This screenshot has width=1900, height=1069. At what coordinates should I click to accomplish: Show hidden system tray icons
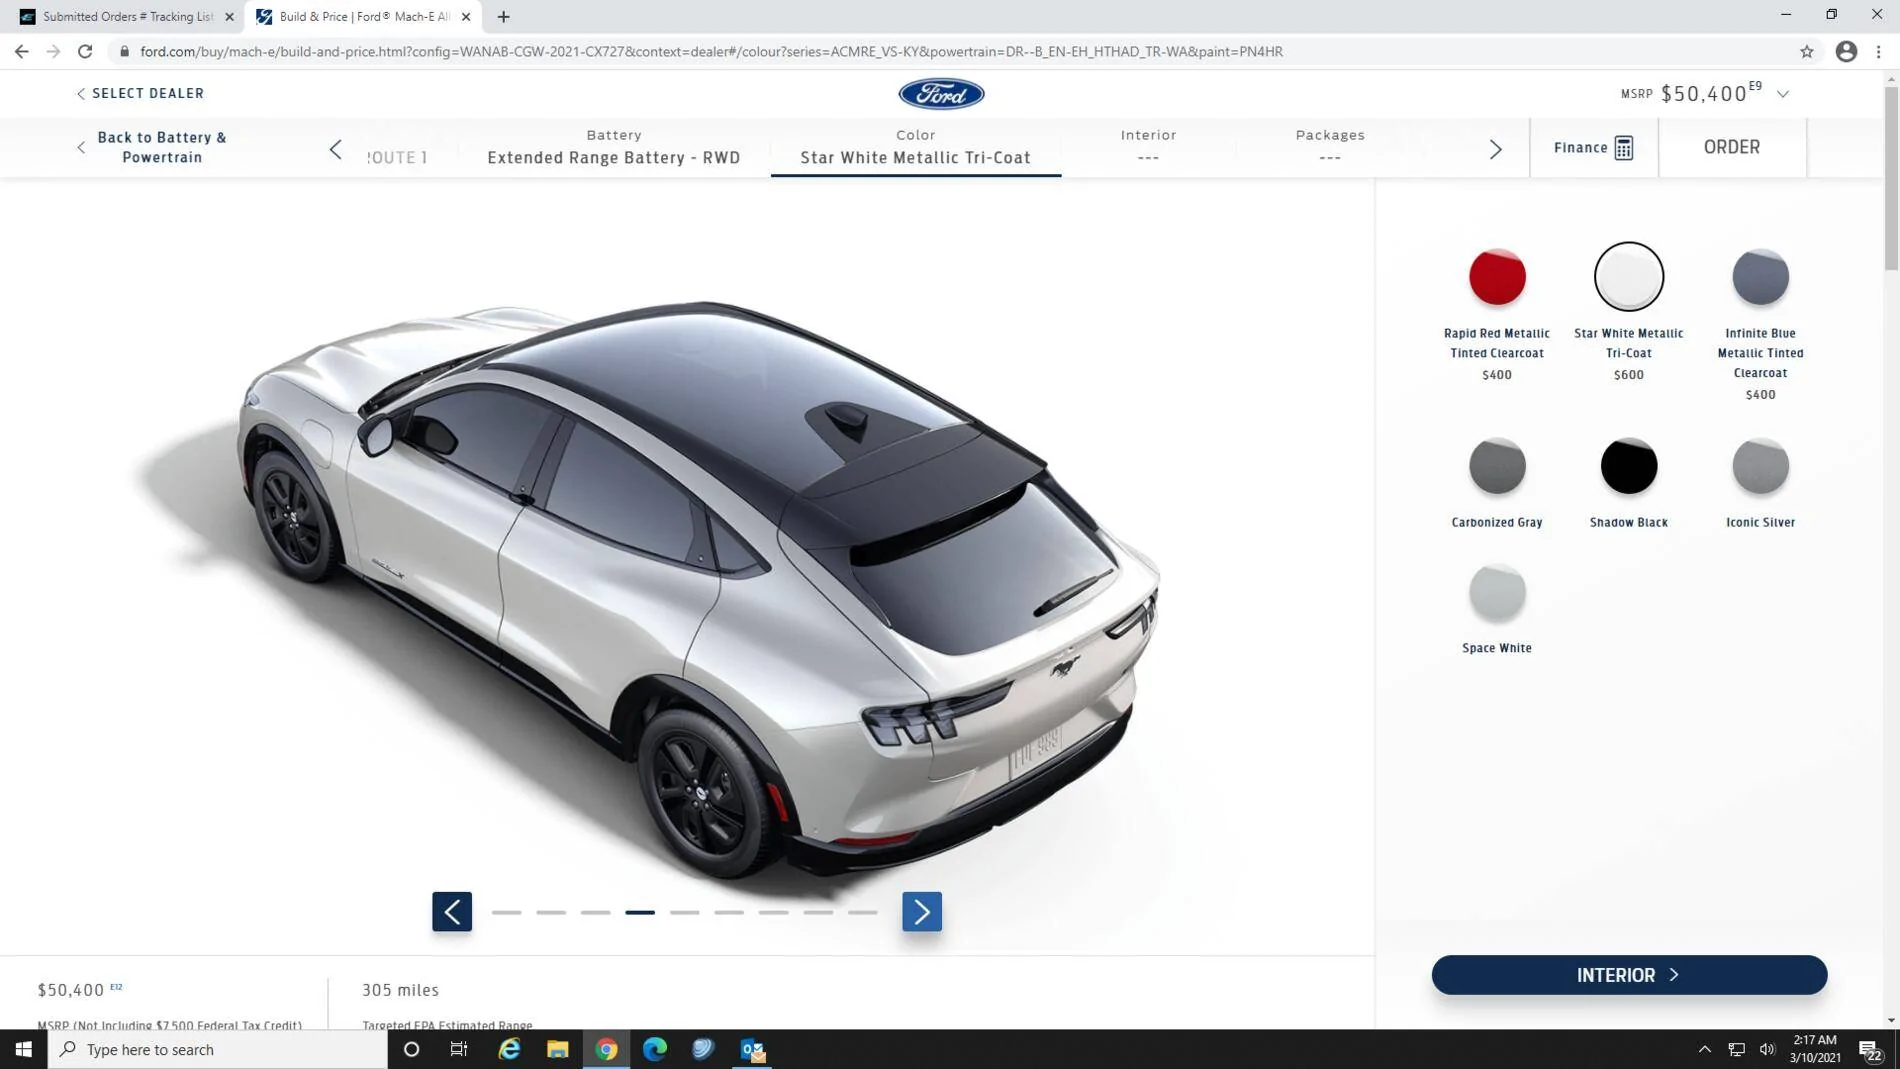coord(1704,1049)
